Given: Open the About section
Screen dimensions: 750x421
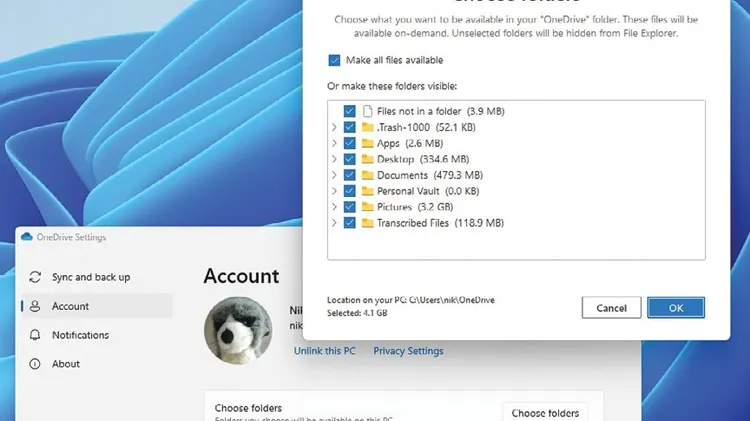Looking at the screenshot, I should point(97,364).
